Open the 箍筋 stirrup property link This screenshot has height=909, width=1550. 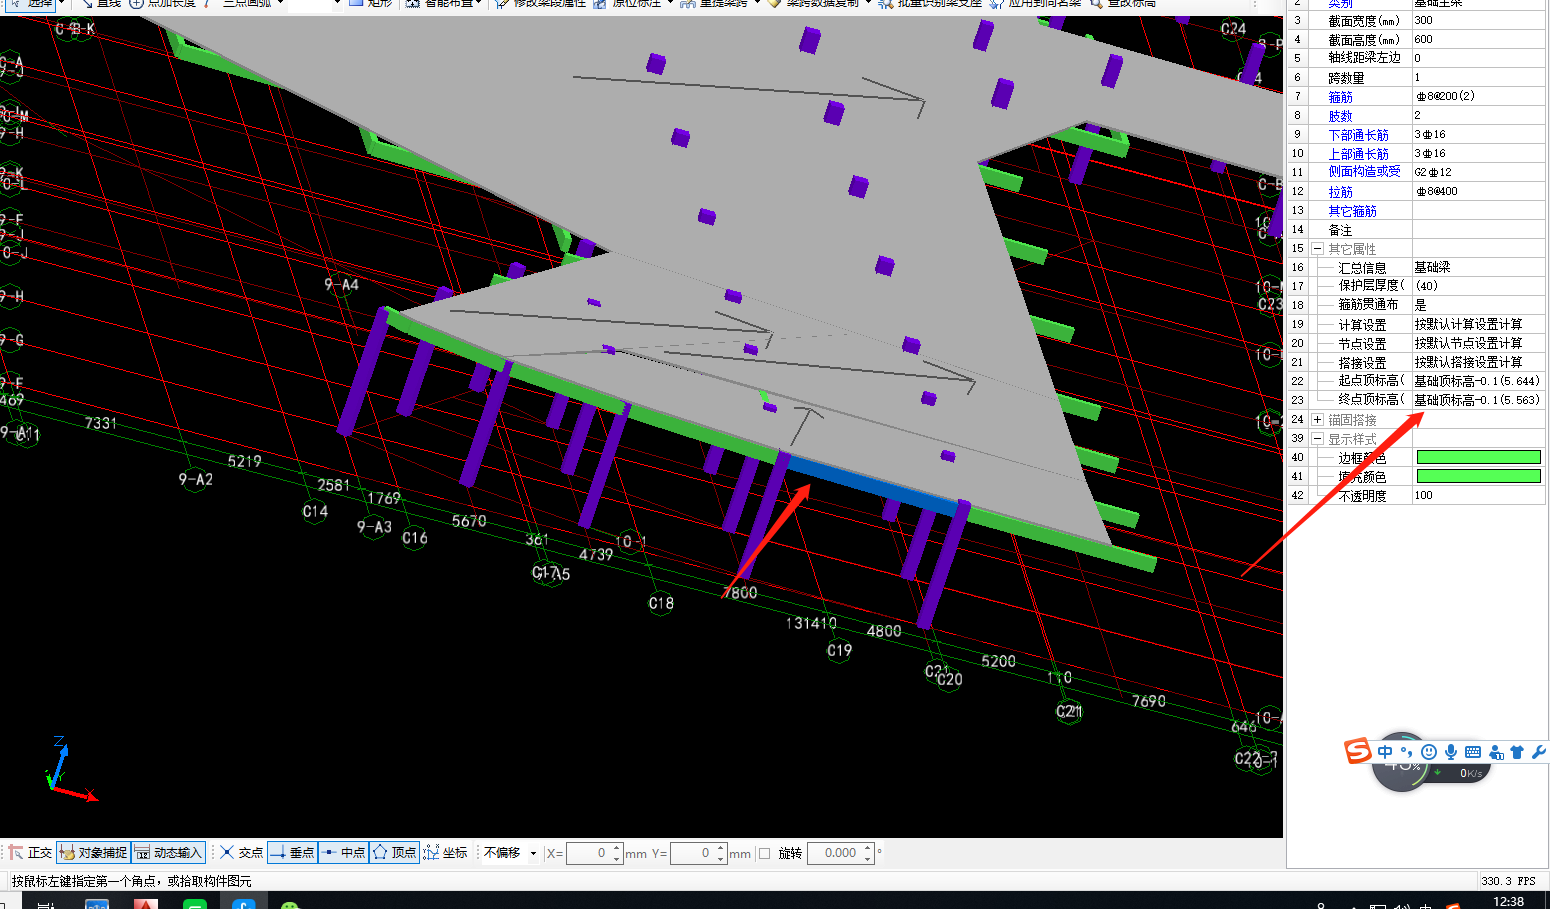1340,97
